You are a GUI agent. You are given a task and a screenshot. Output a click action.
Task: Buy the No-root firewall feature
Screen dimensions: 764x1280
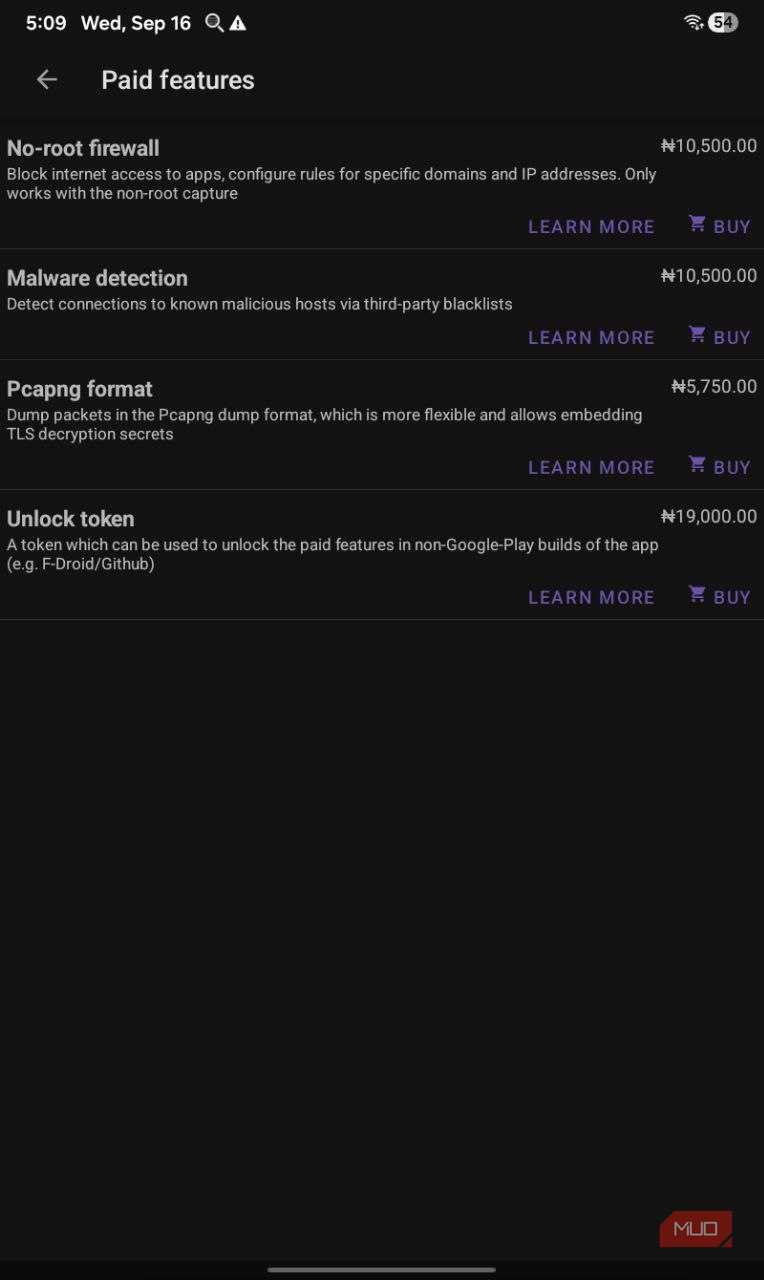click(719, 227)
